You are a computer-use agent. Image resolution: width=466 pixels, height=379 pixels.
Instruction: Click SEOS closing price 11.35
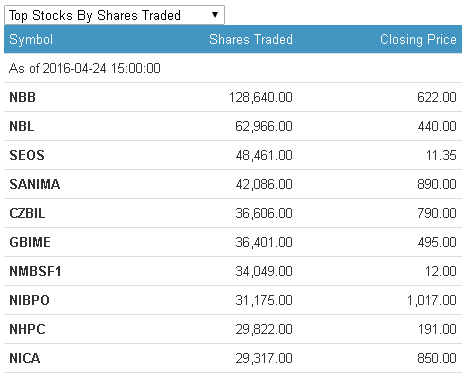tap(441, 155)
